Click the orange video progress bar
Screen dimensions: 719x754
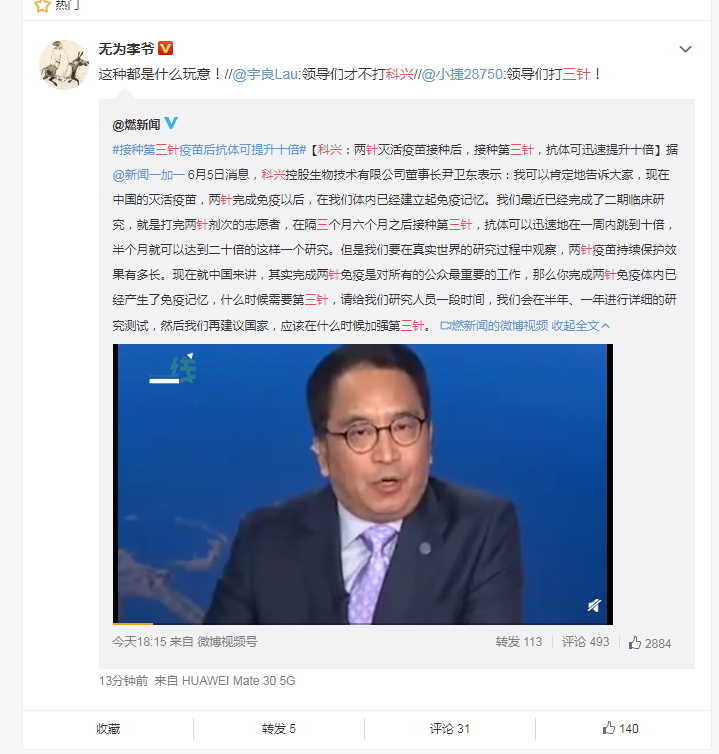(x=133, y=623)
